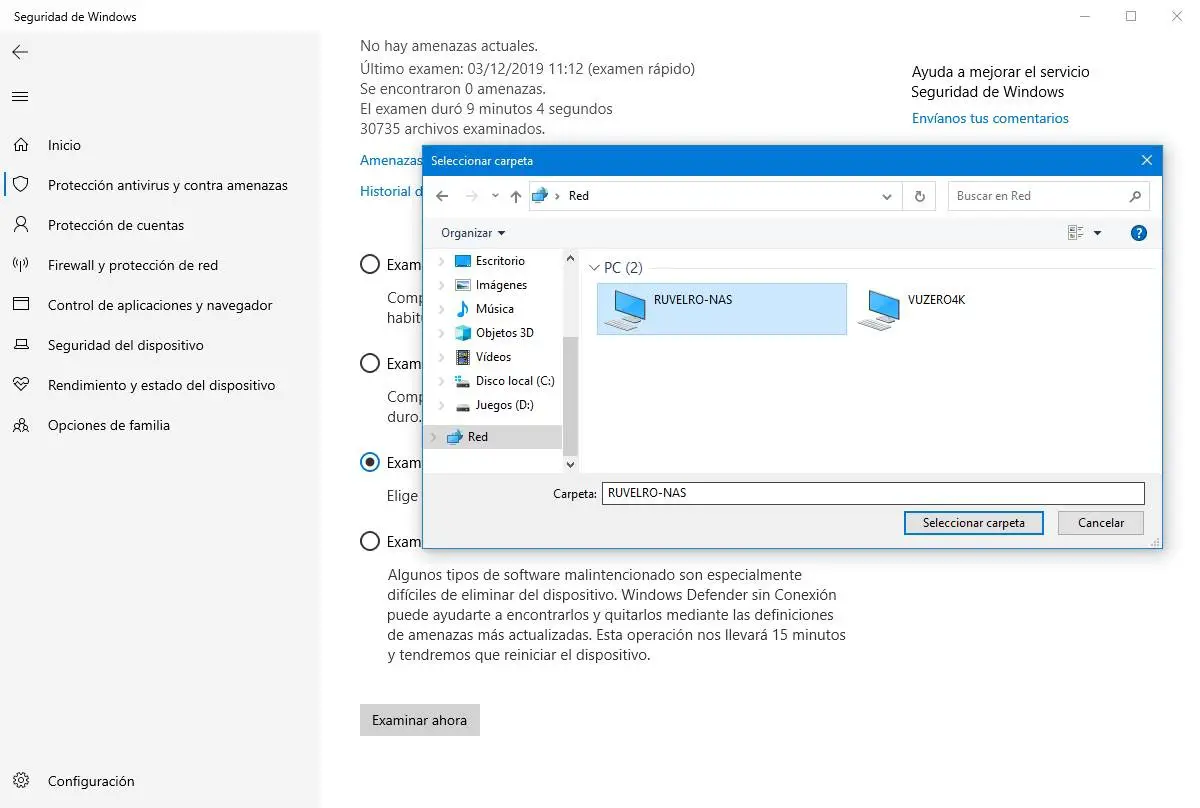Select Imágenes in the folder tree

tap(501, 285)
